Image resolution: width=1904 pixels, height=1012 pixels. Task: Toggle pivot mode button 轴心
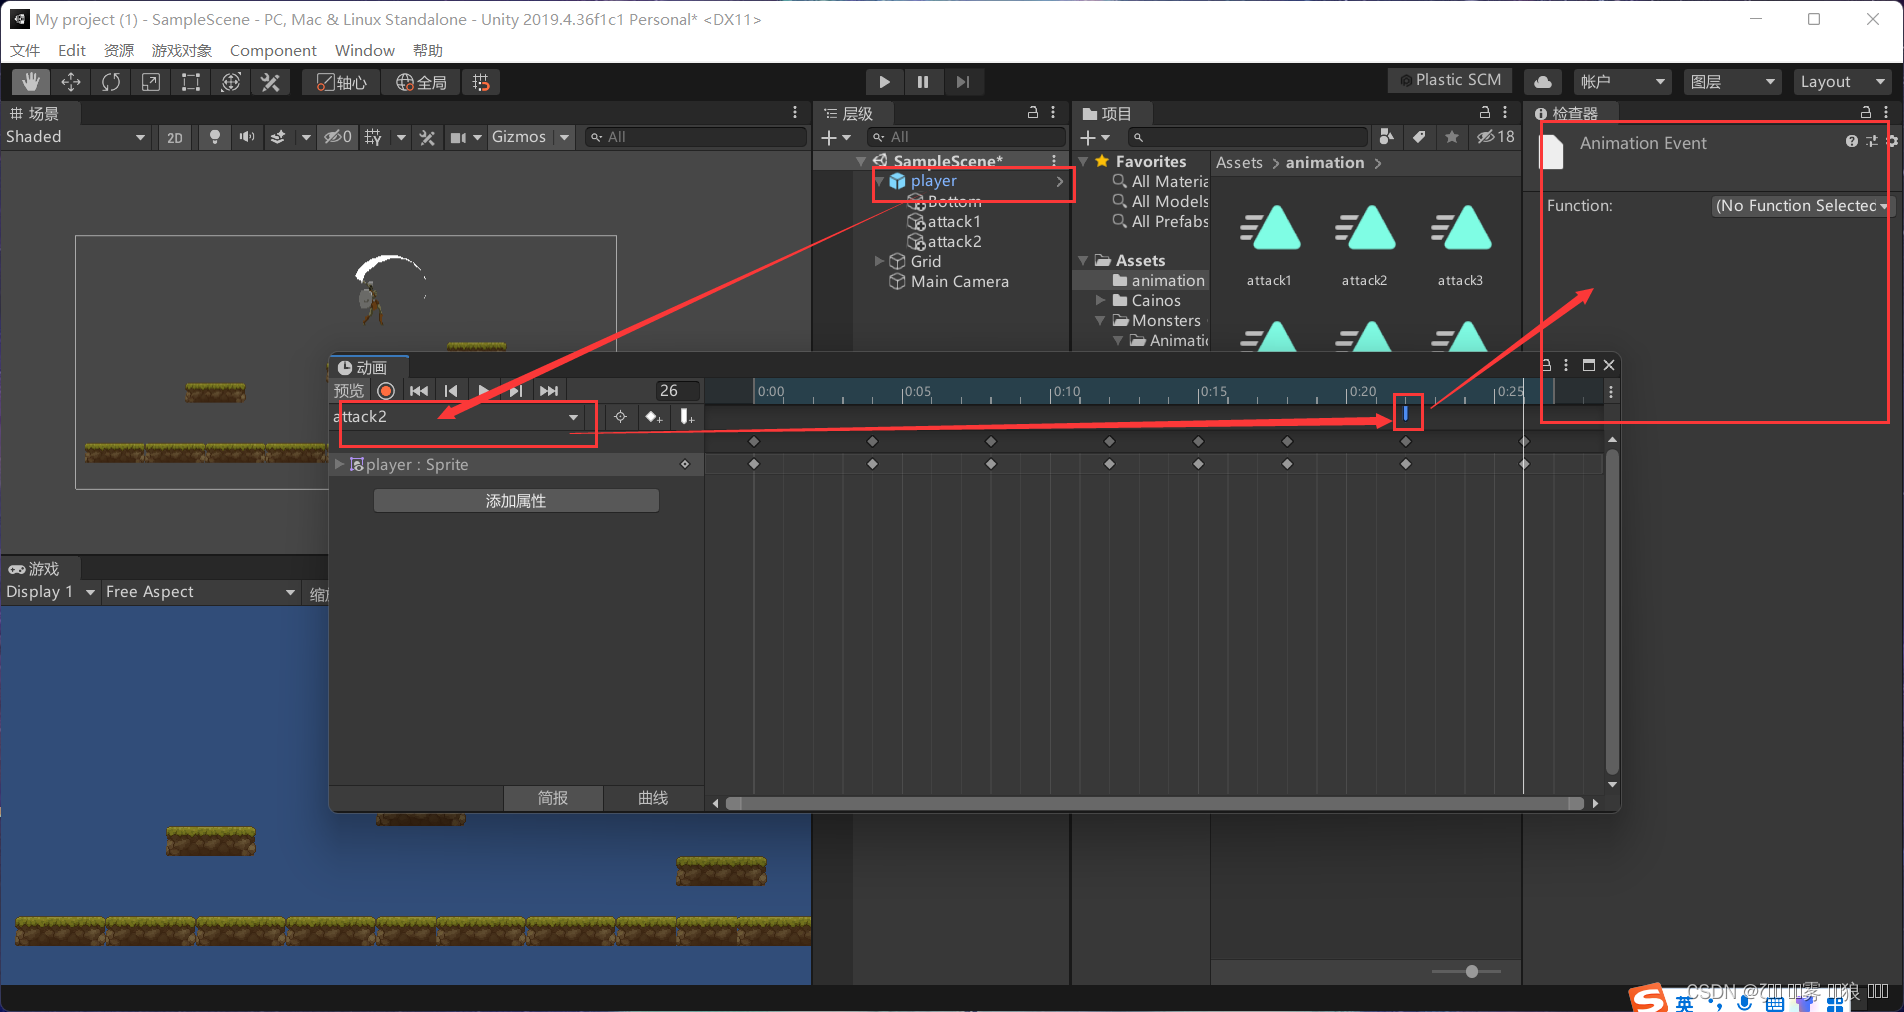point(341,82)
